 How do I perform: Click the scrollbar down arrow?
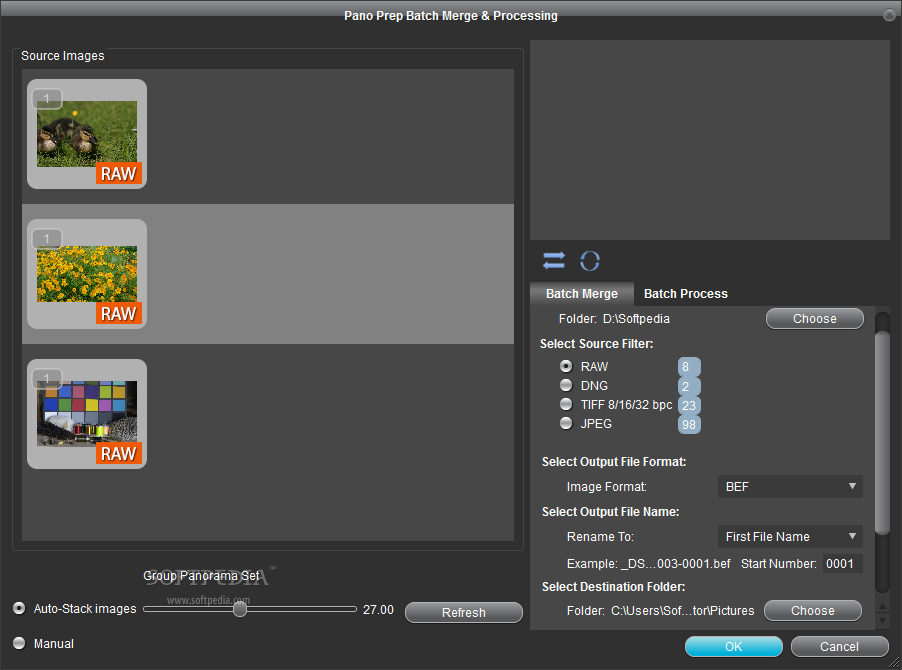tap(882, 621)
